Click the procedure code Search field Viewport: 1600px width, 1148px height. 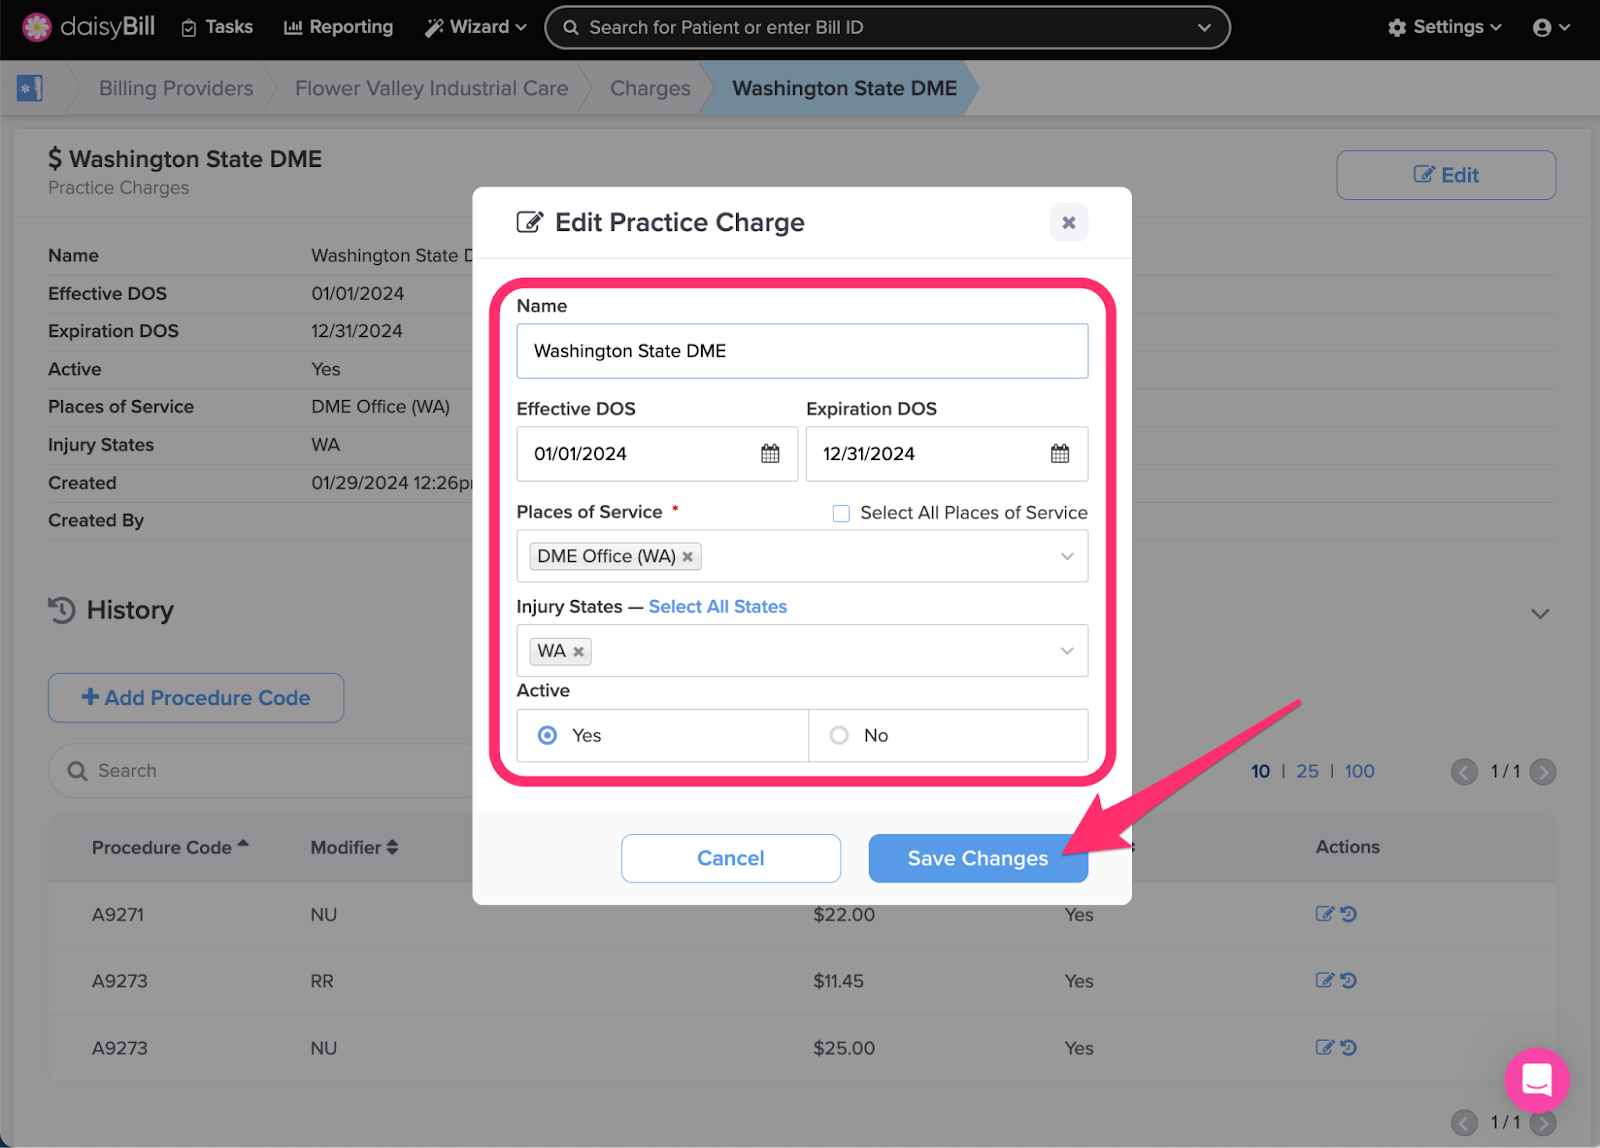point(262,771)
